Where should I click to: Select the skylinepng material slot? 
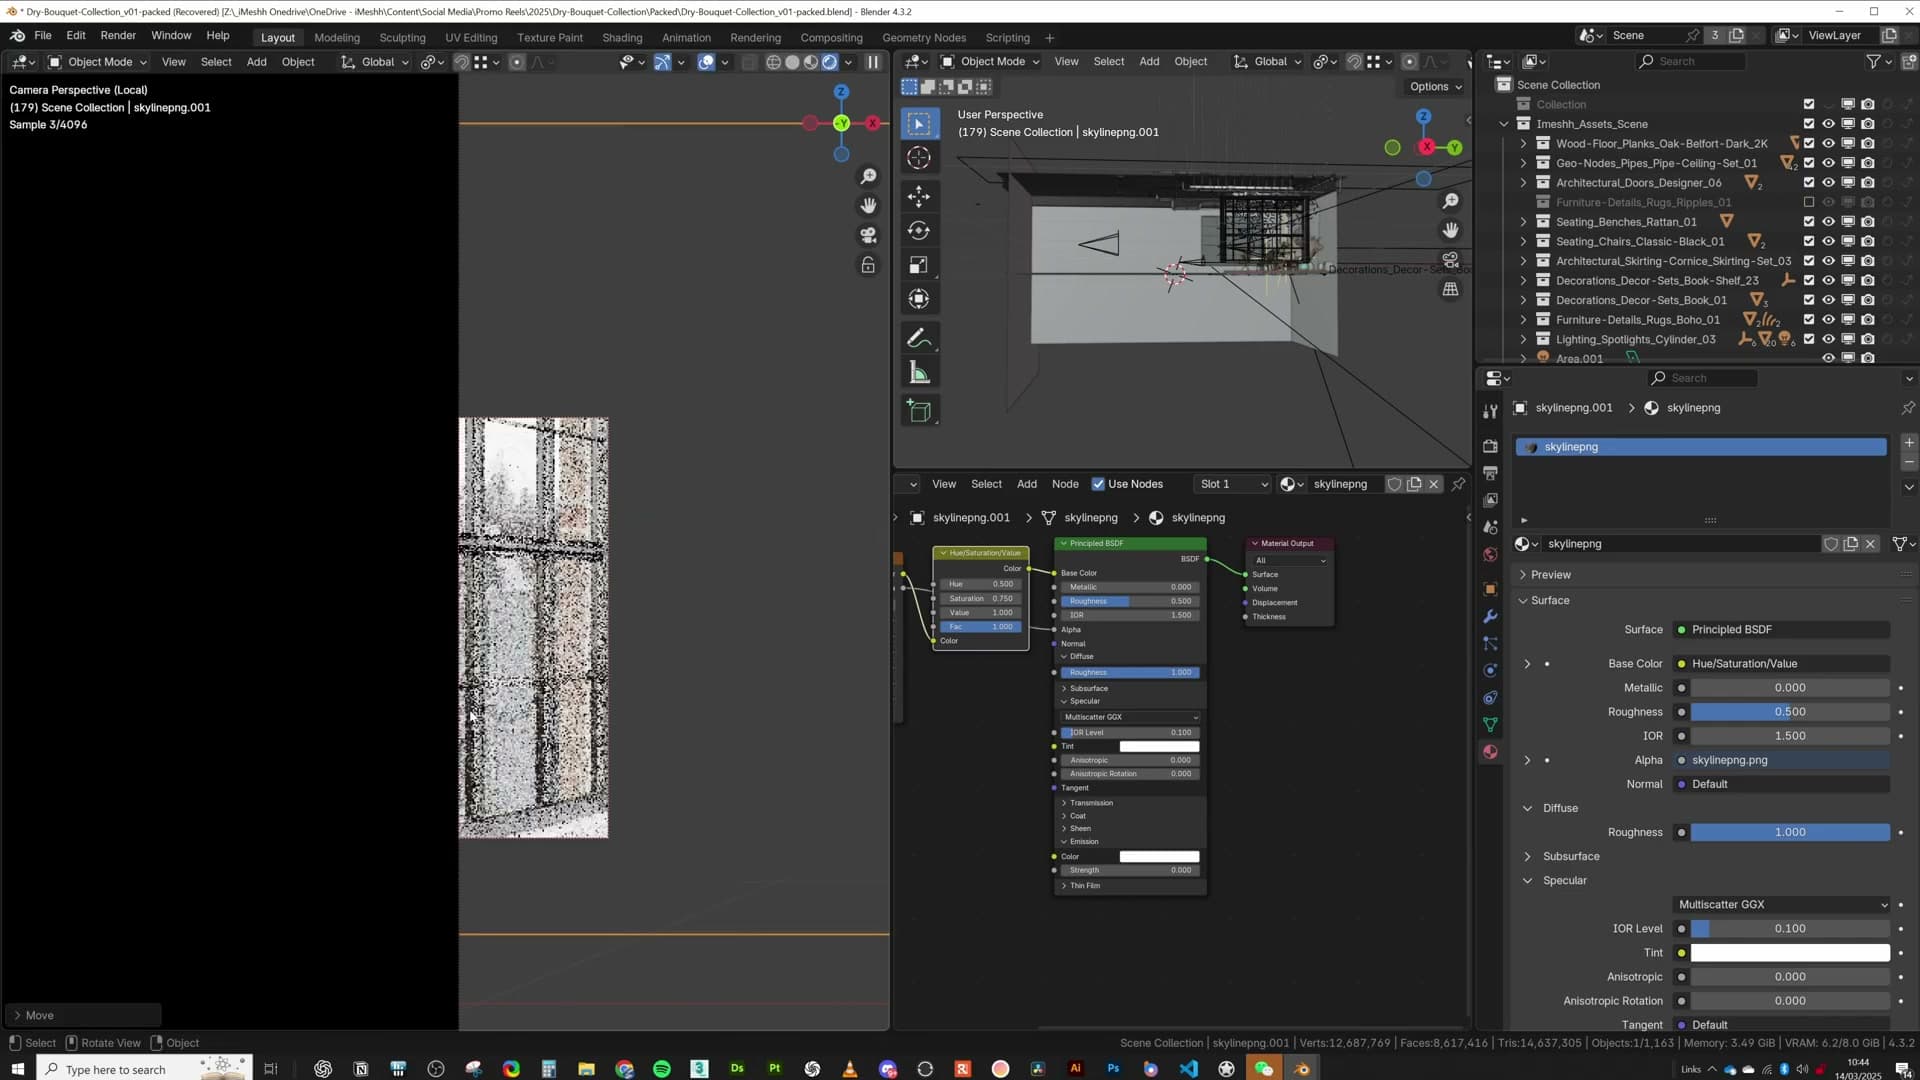[1702, 447]
